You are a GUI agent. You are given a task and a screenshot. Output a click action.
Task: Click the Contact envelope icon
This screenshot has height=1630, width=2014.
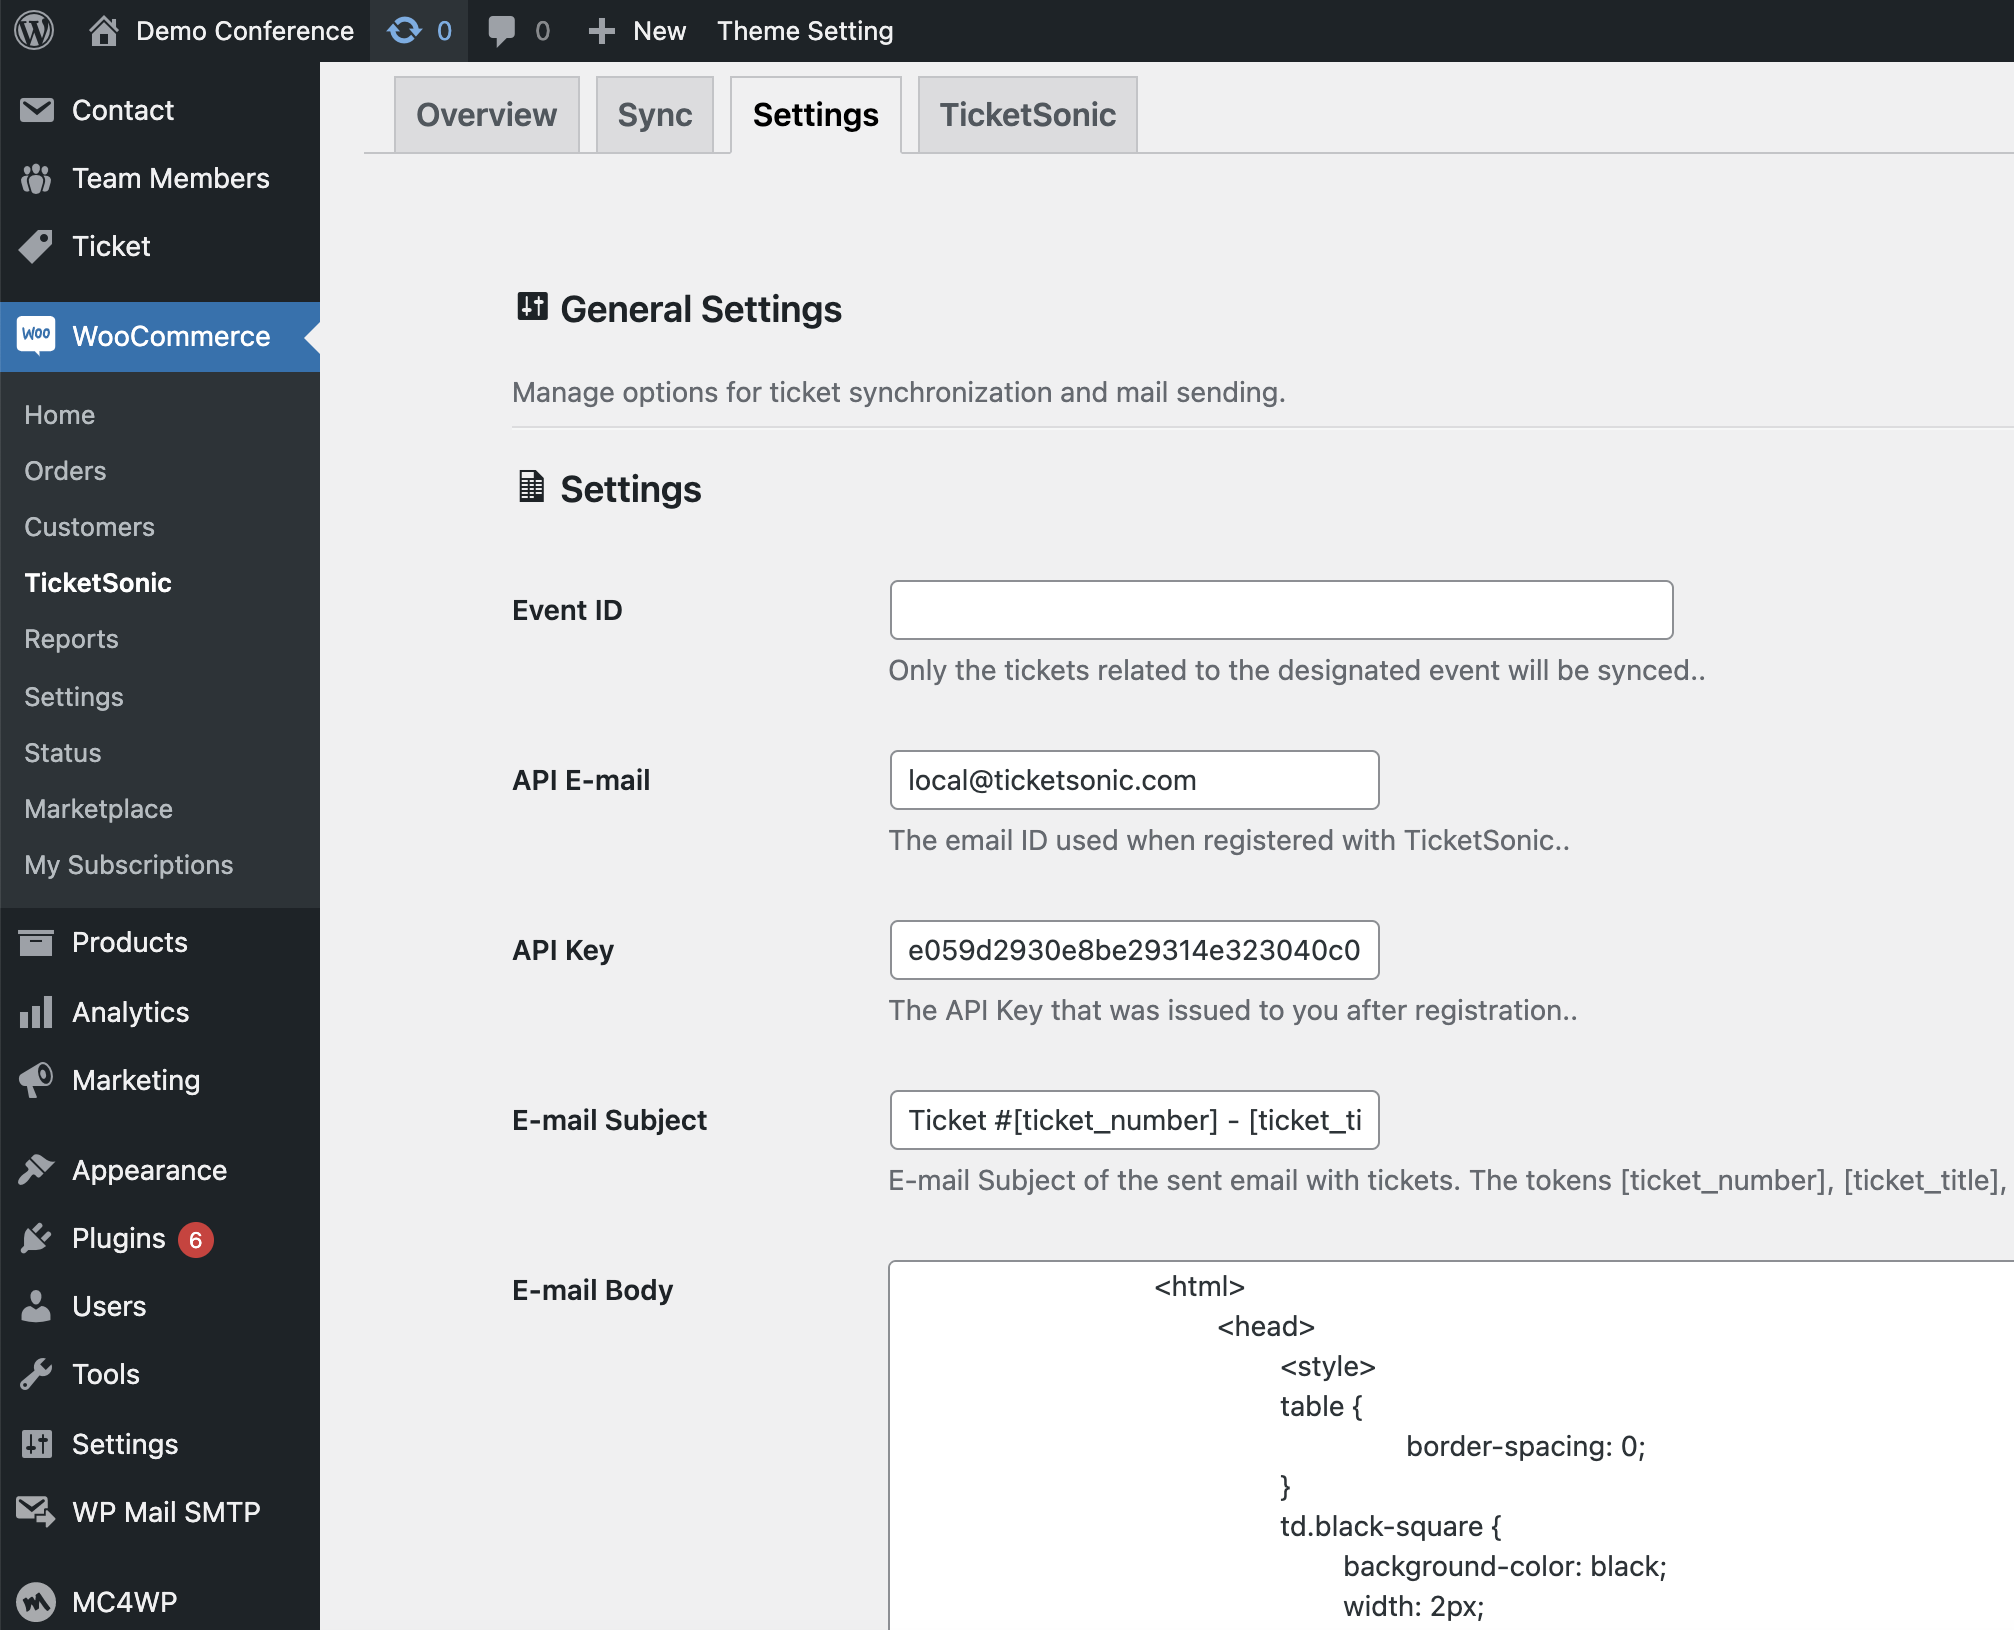click(x=37, y=110)
